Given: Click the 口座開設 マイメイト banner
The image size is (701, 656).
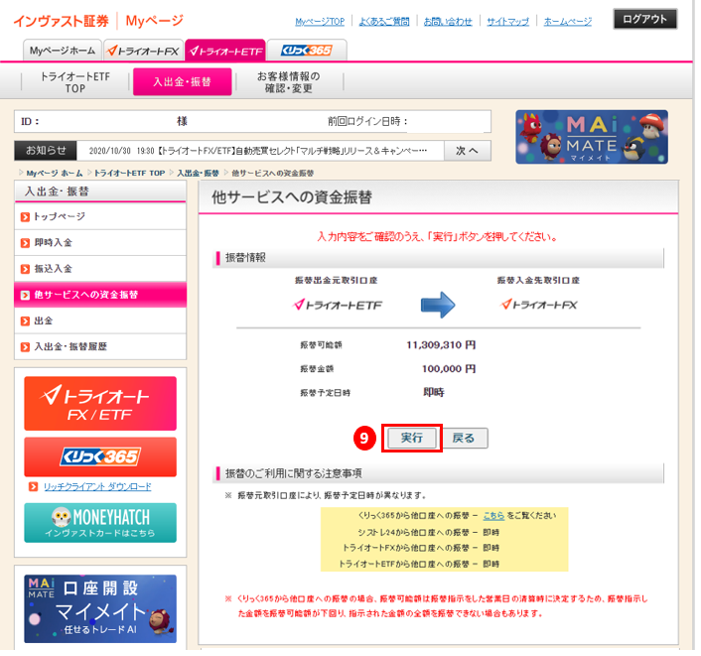Looking at the screenshot, I should pyautogui.click(x=100, y=609).
